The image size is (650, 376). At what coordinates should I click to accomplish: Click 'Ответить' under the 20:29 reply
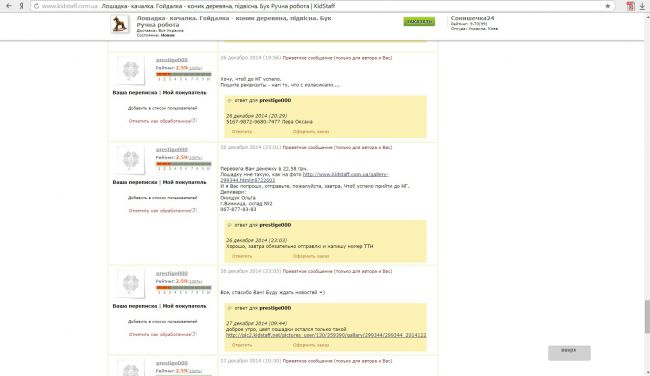pos(242,131)
